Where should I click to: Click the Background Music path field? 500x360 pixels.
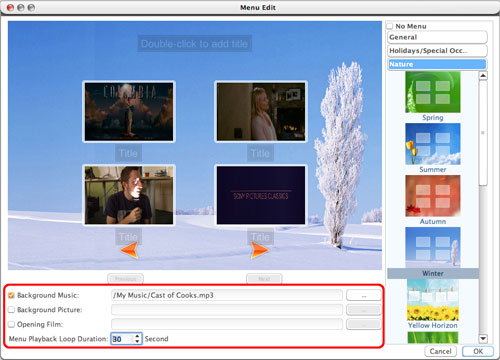[x=227, y=295]
